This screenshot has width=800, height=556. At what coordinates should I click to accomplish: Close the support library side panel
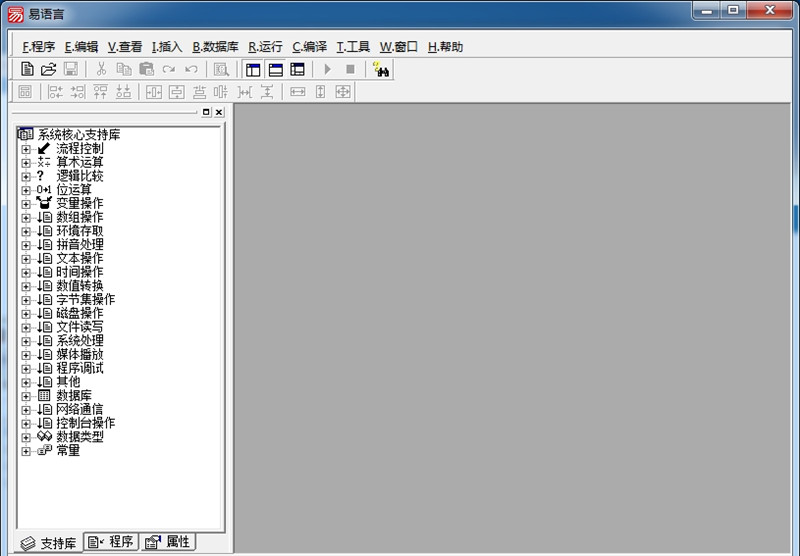coord(219,112)
